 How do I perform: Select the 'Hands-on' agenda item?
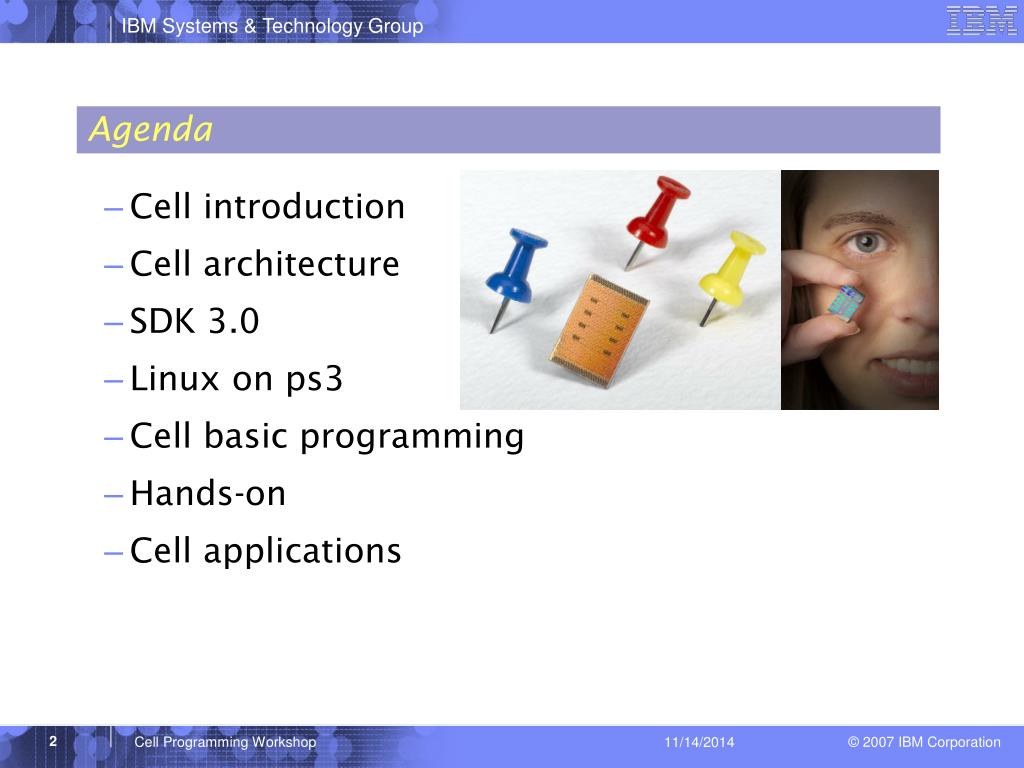[208, 494]
